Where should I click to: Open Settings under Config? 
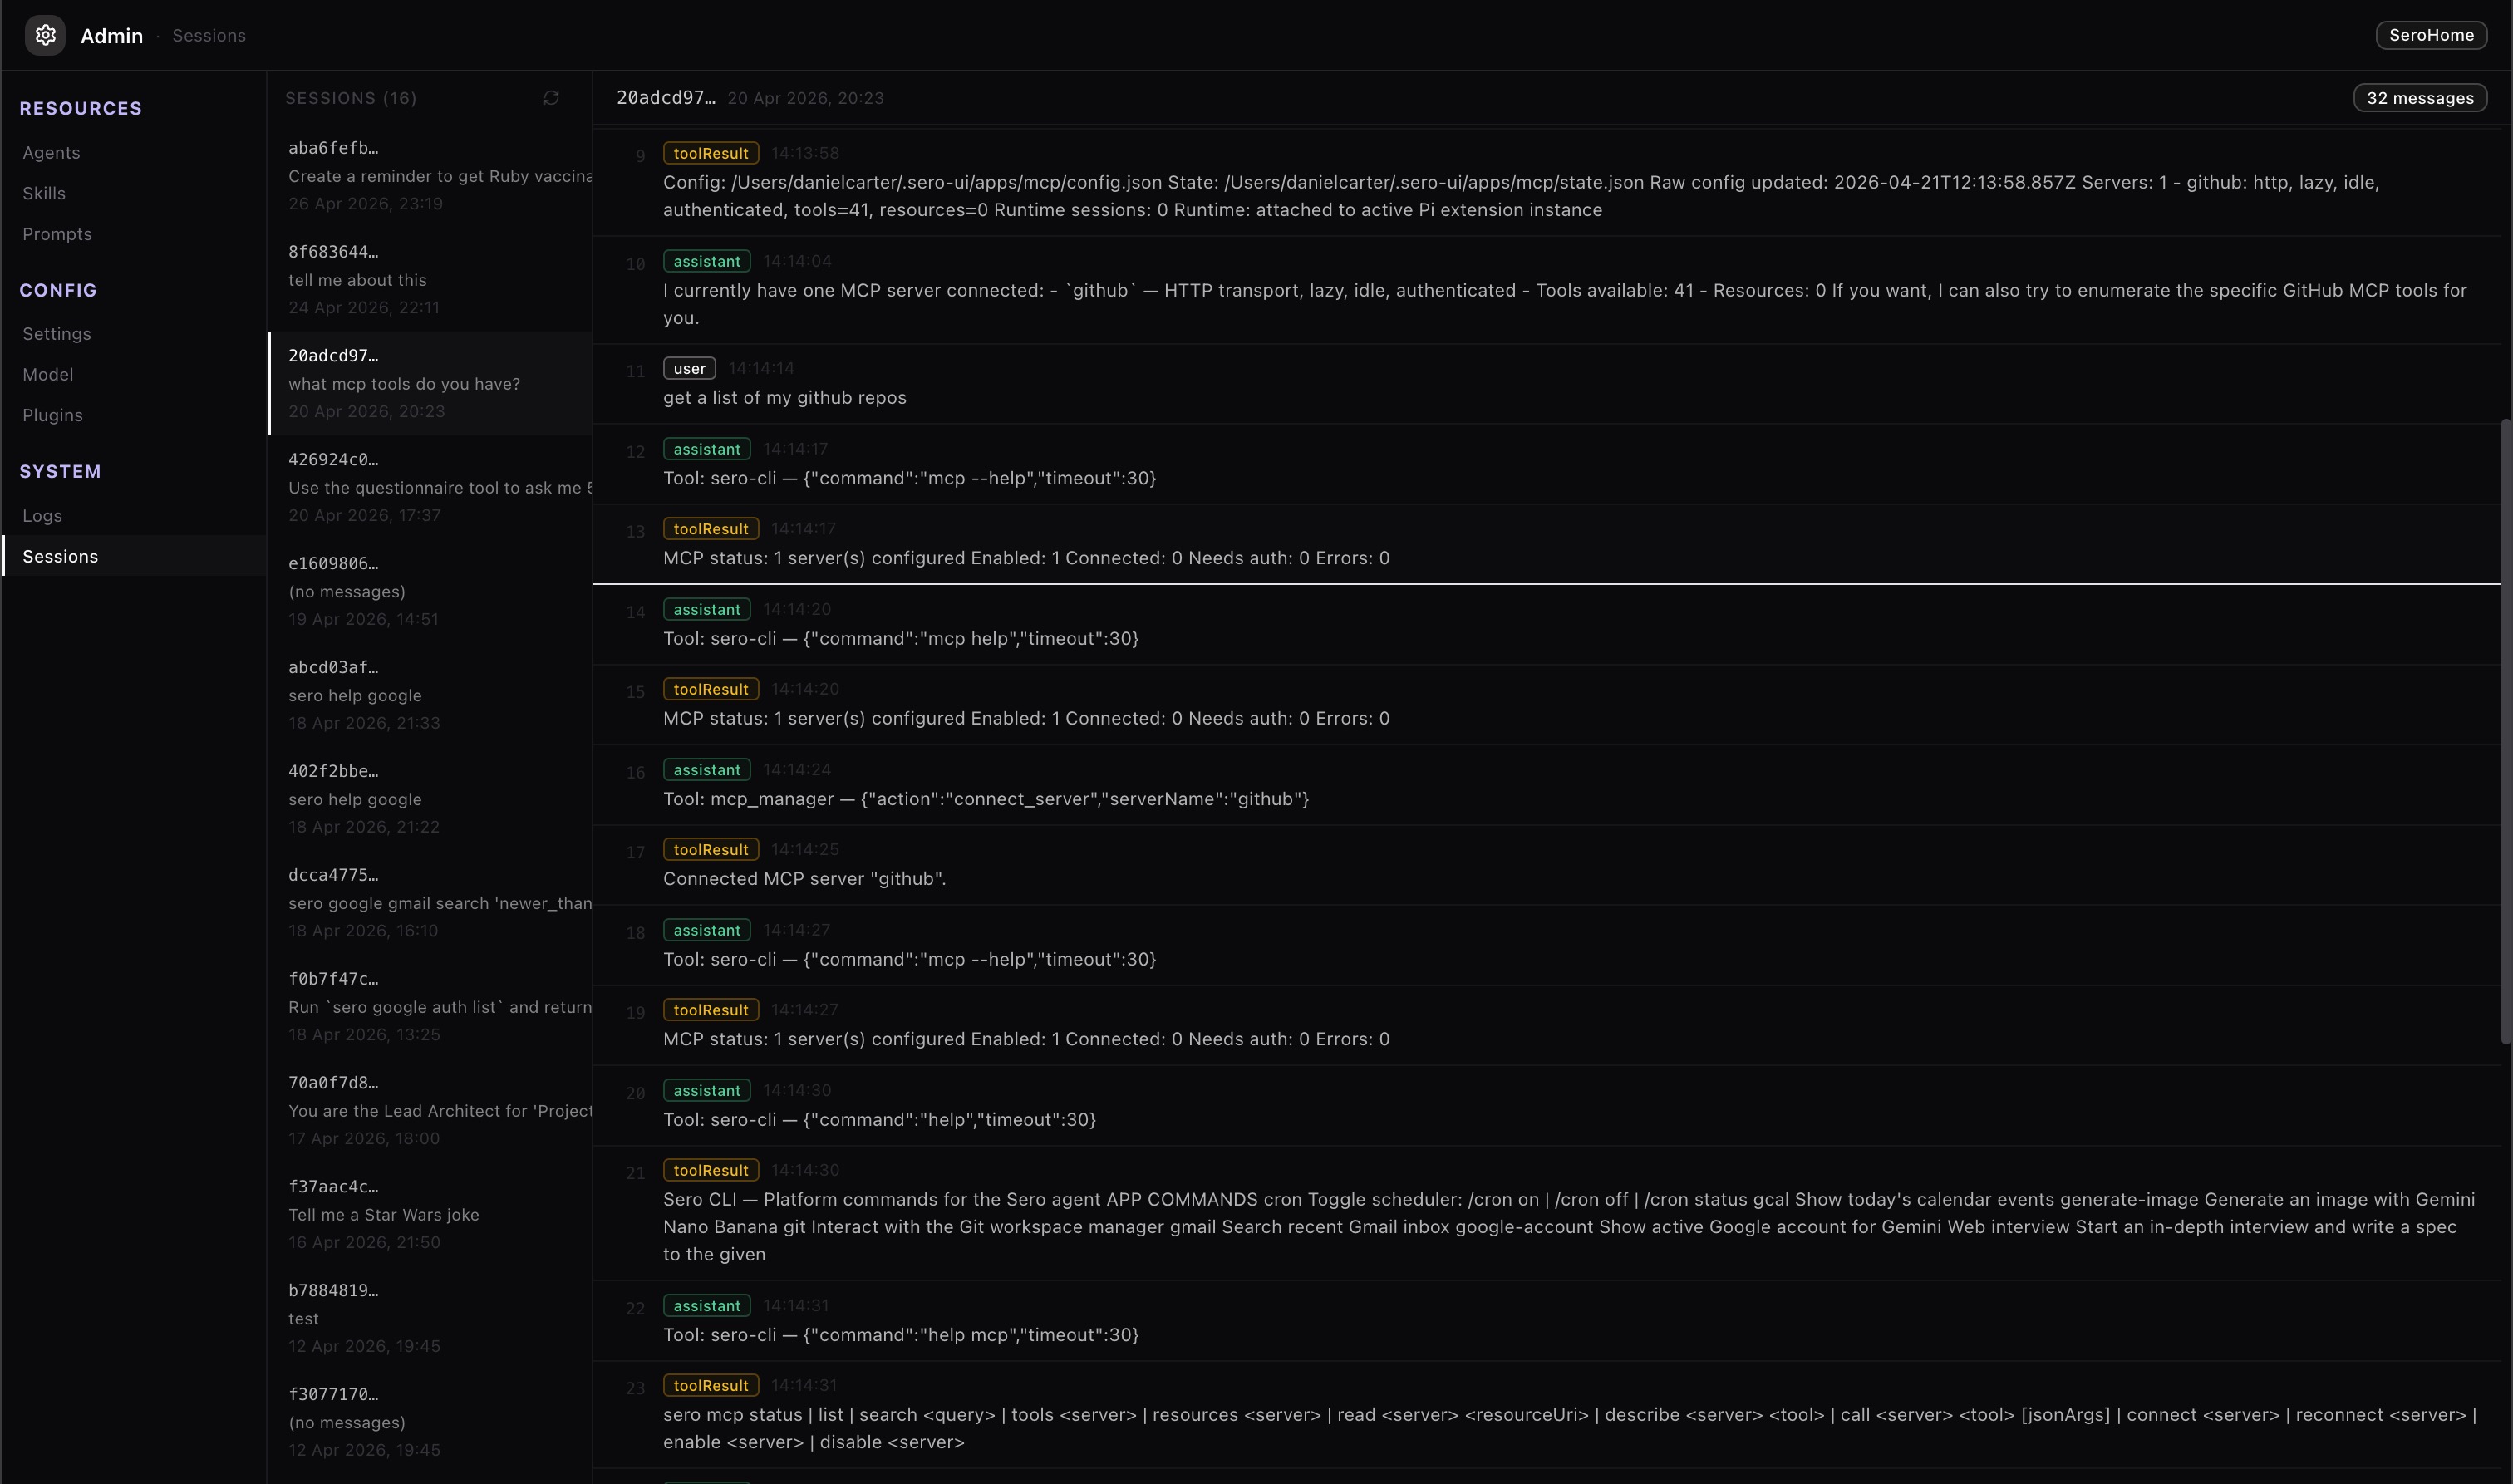click(57, 334)
